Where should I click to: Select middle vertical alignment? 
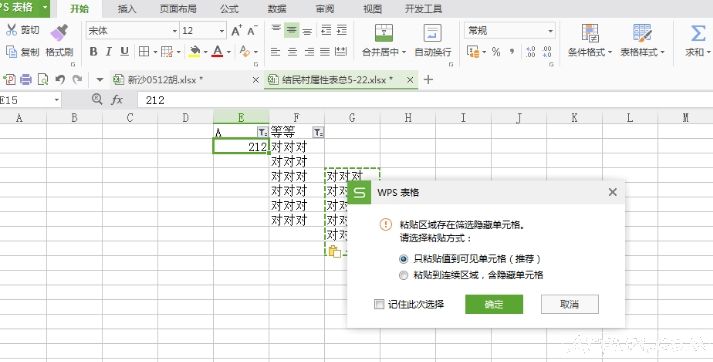click(291, 30)
